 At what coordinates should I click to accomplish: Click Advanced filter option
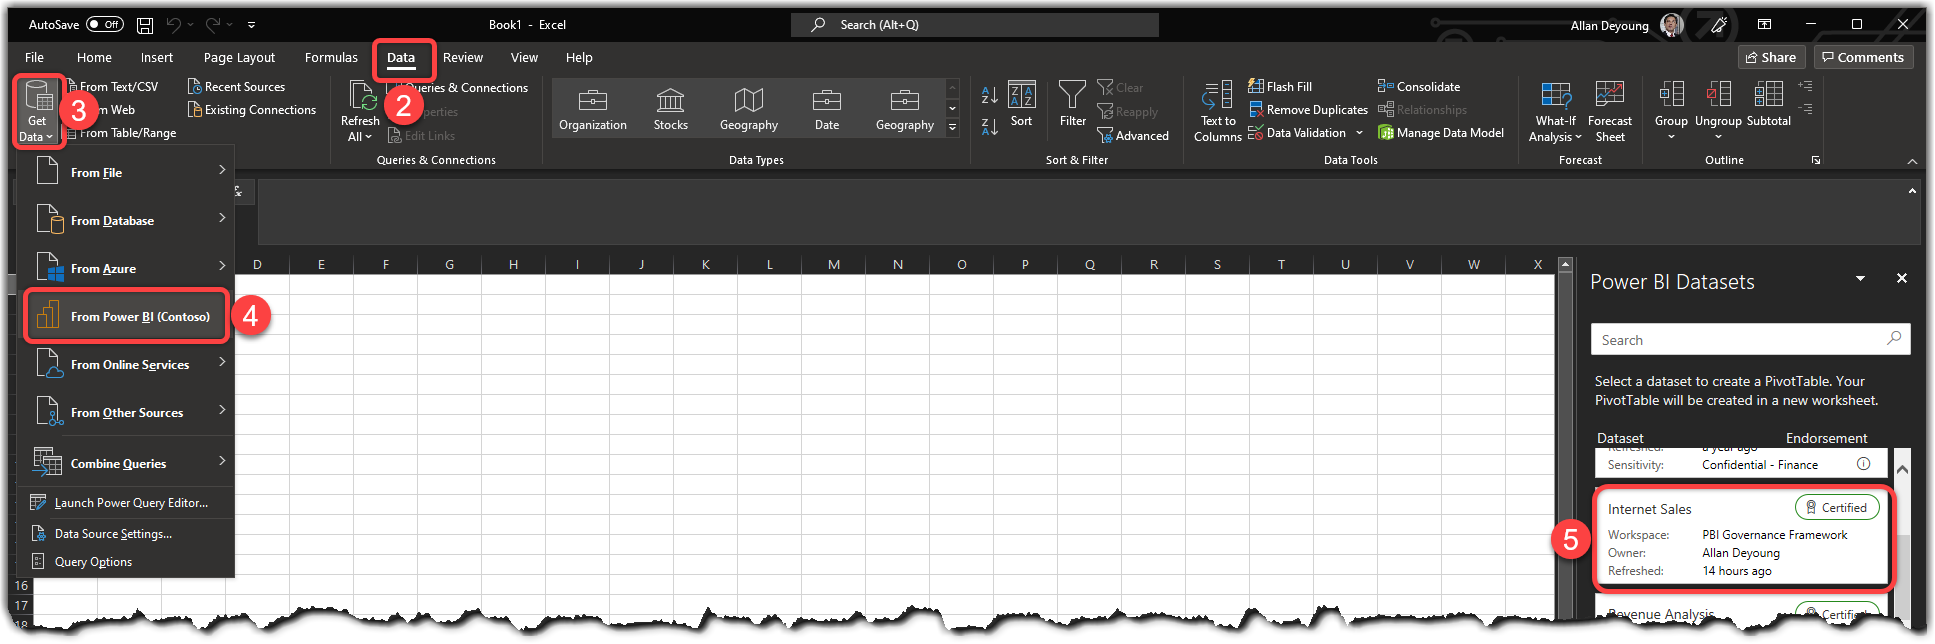(1133, 135)
